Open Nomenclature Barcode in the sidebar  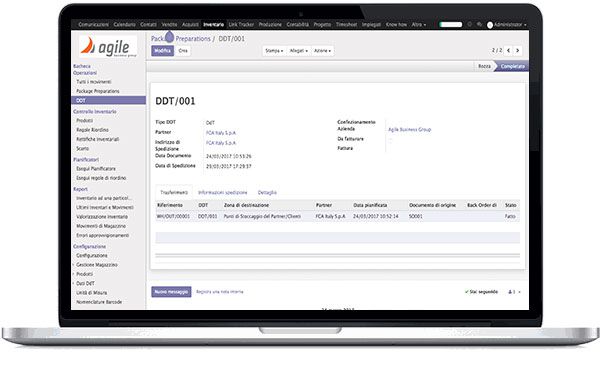click(99, 302)
